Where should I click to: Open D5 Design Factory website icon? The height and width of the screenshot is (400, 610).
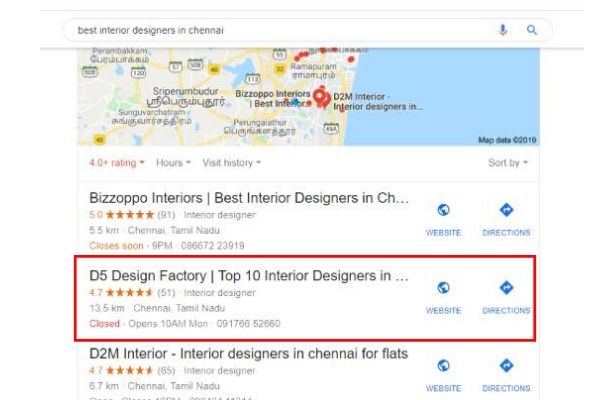tap(443, 288)
